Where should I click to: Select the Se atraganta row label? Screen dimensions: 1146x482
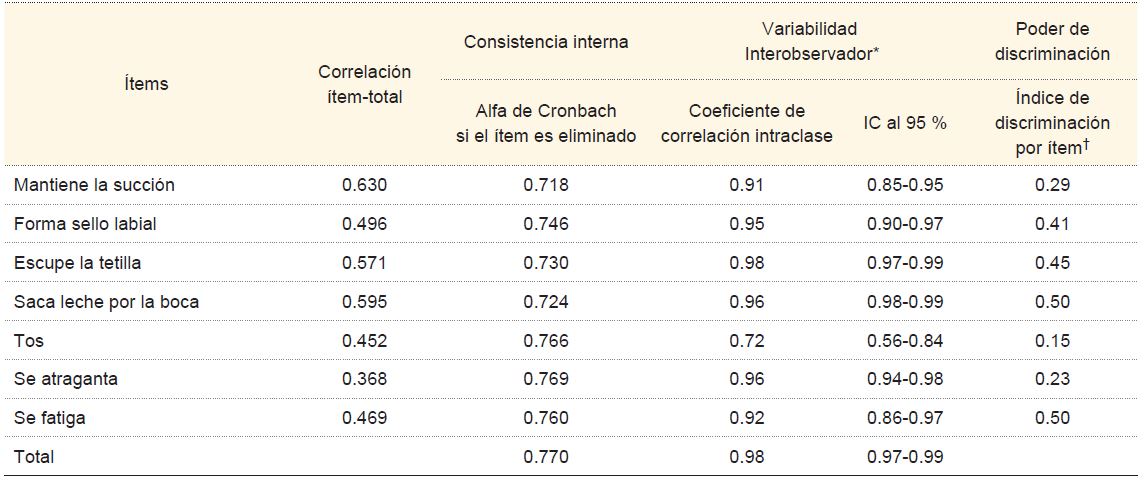click(64, 379)
